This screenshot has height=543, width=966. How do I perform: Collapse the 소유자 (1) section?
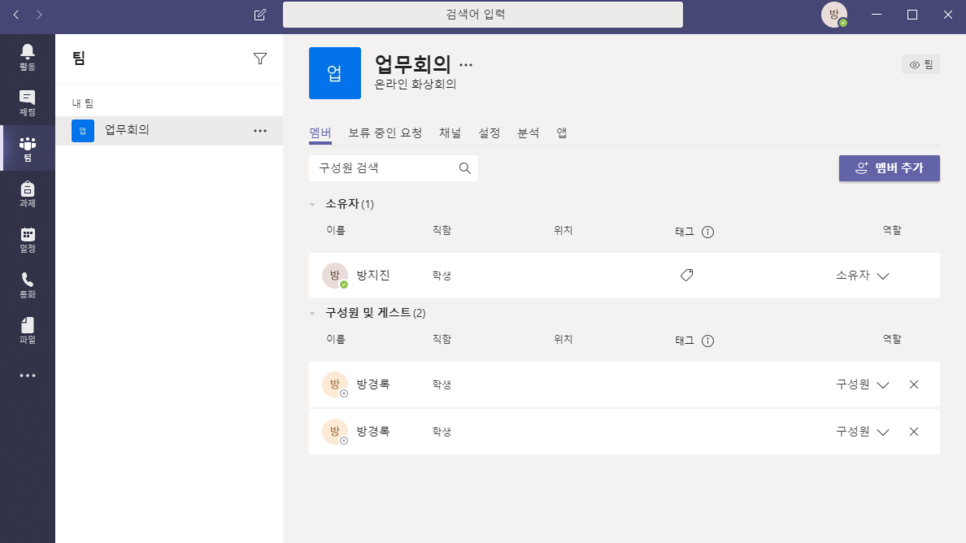point(312,204)
